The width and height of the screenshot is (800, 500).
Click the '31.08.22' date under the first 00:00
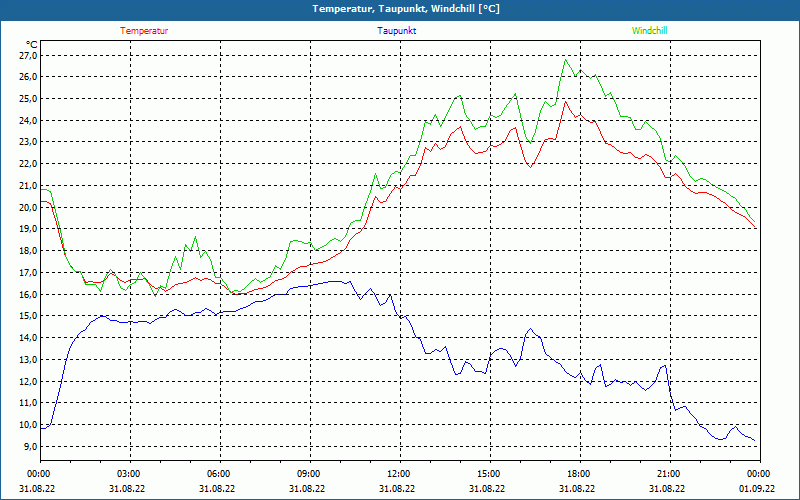(x=37, y=488)
